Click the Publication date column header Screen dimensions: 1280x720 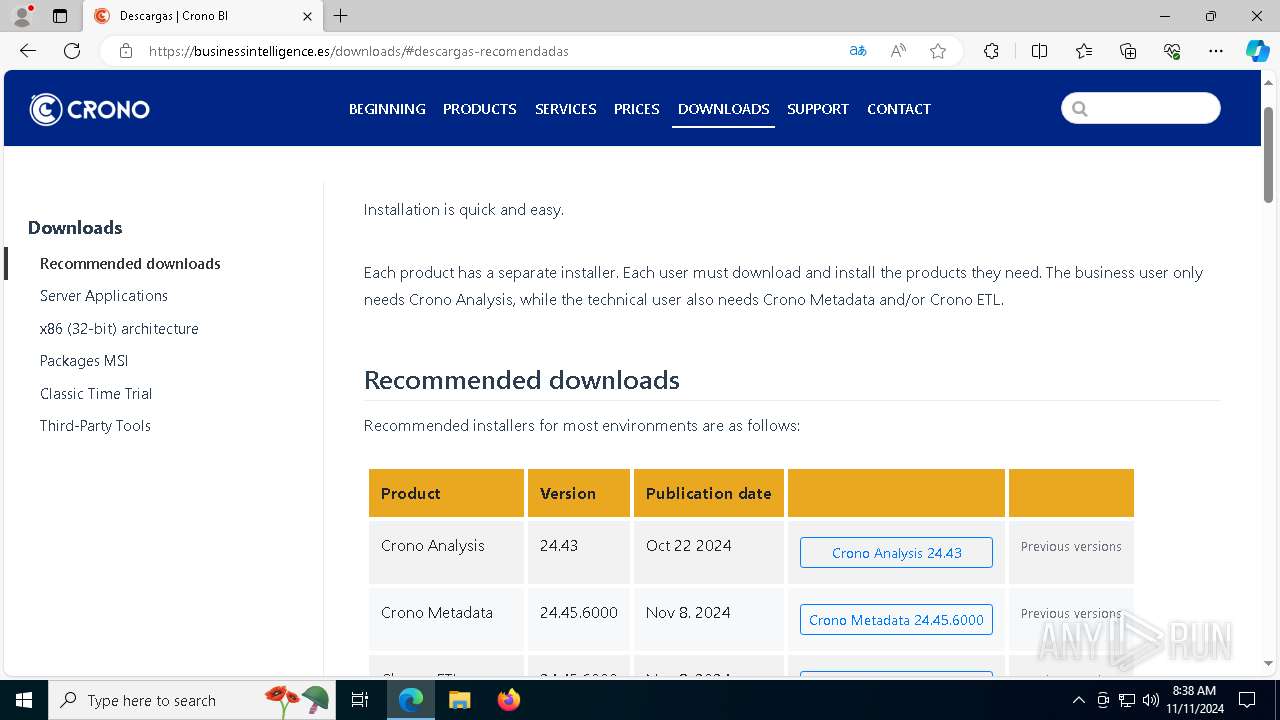pyautogui.click(x=709, y=493)
